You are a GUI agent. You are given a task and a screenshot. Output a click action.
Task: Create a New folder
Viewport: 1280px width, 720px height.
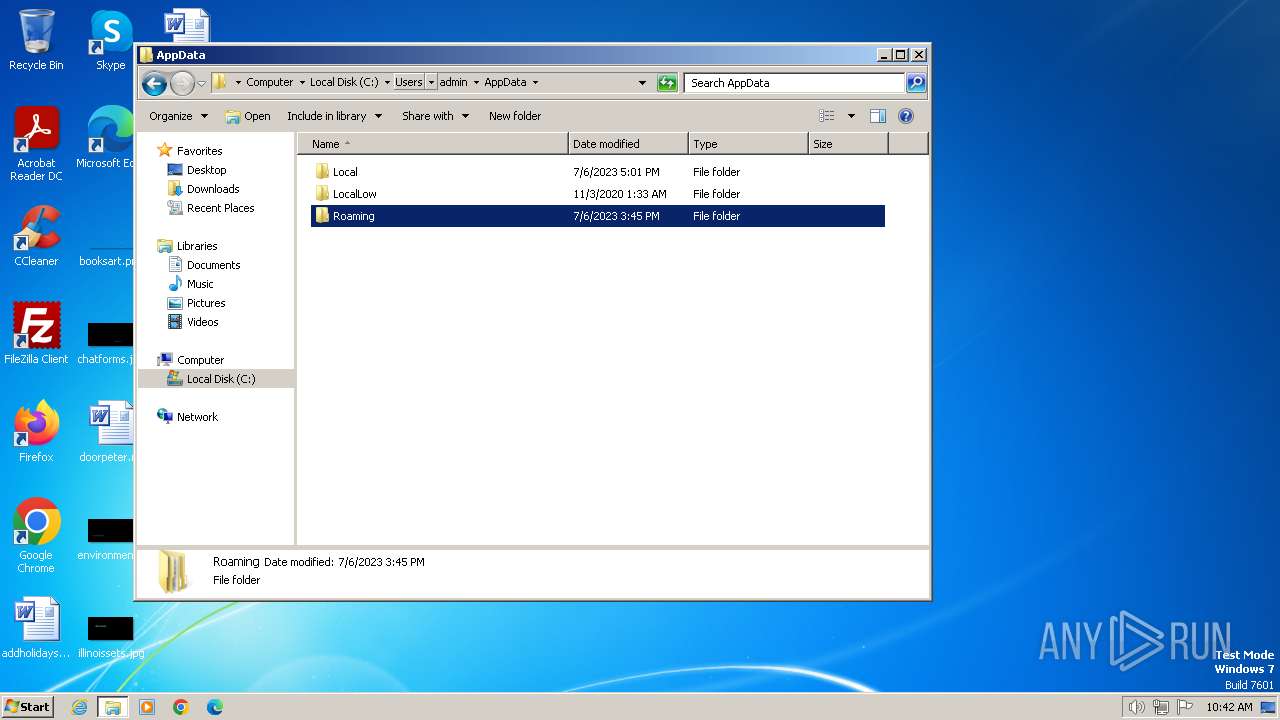[515, 116]
